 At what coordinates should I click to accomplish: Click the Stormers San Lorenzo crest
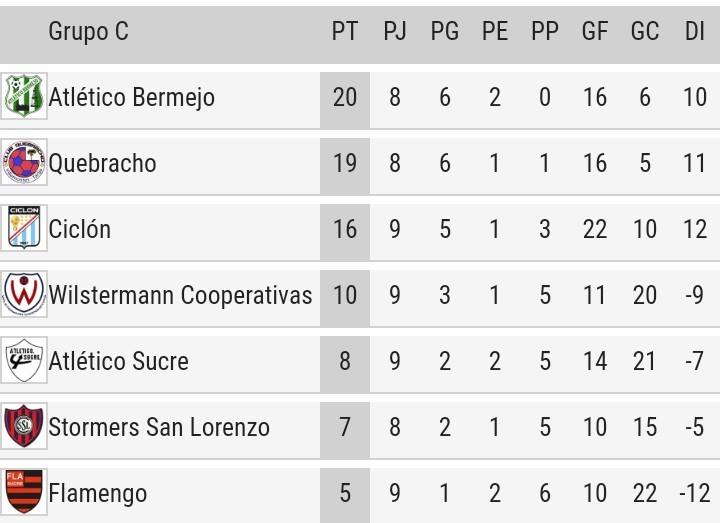[24, 426]
